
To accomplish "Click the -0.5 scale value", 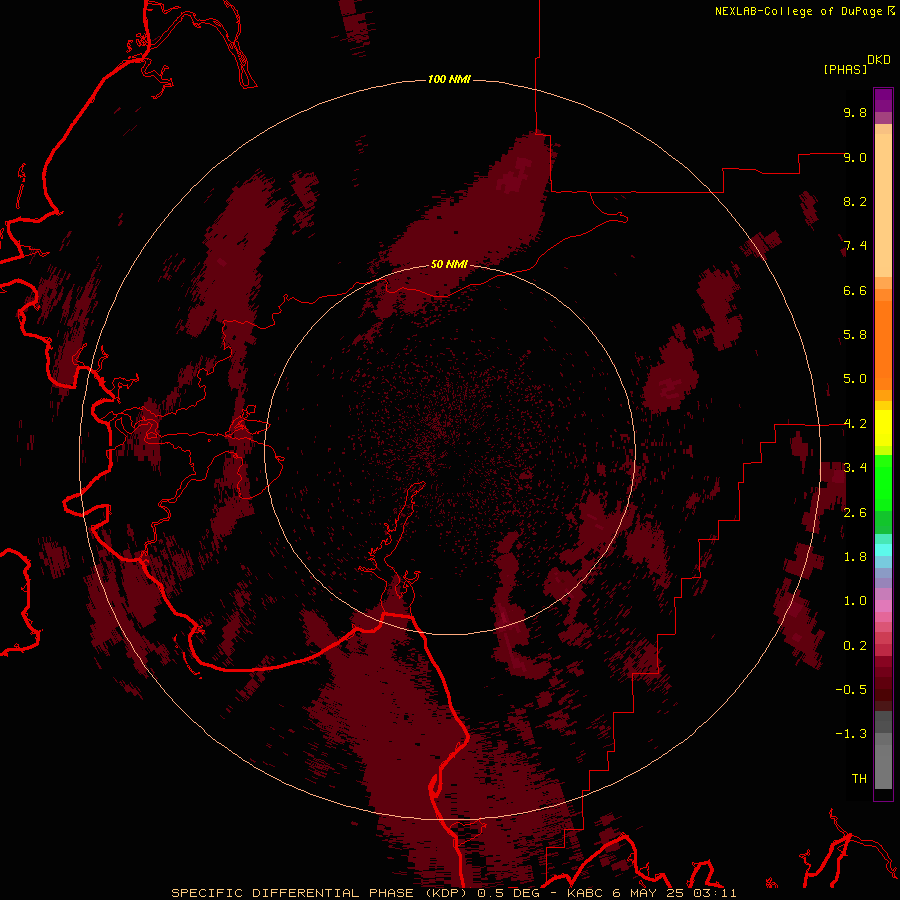I will pyautogui.click(x=851, y=690).
